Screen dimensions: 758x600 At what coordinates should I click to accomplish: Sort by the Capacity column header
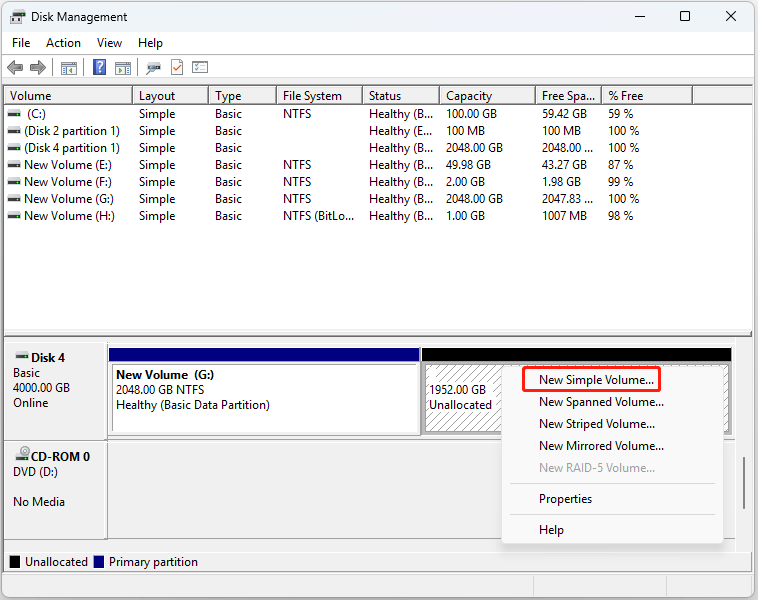488,96
